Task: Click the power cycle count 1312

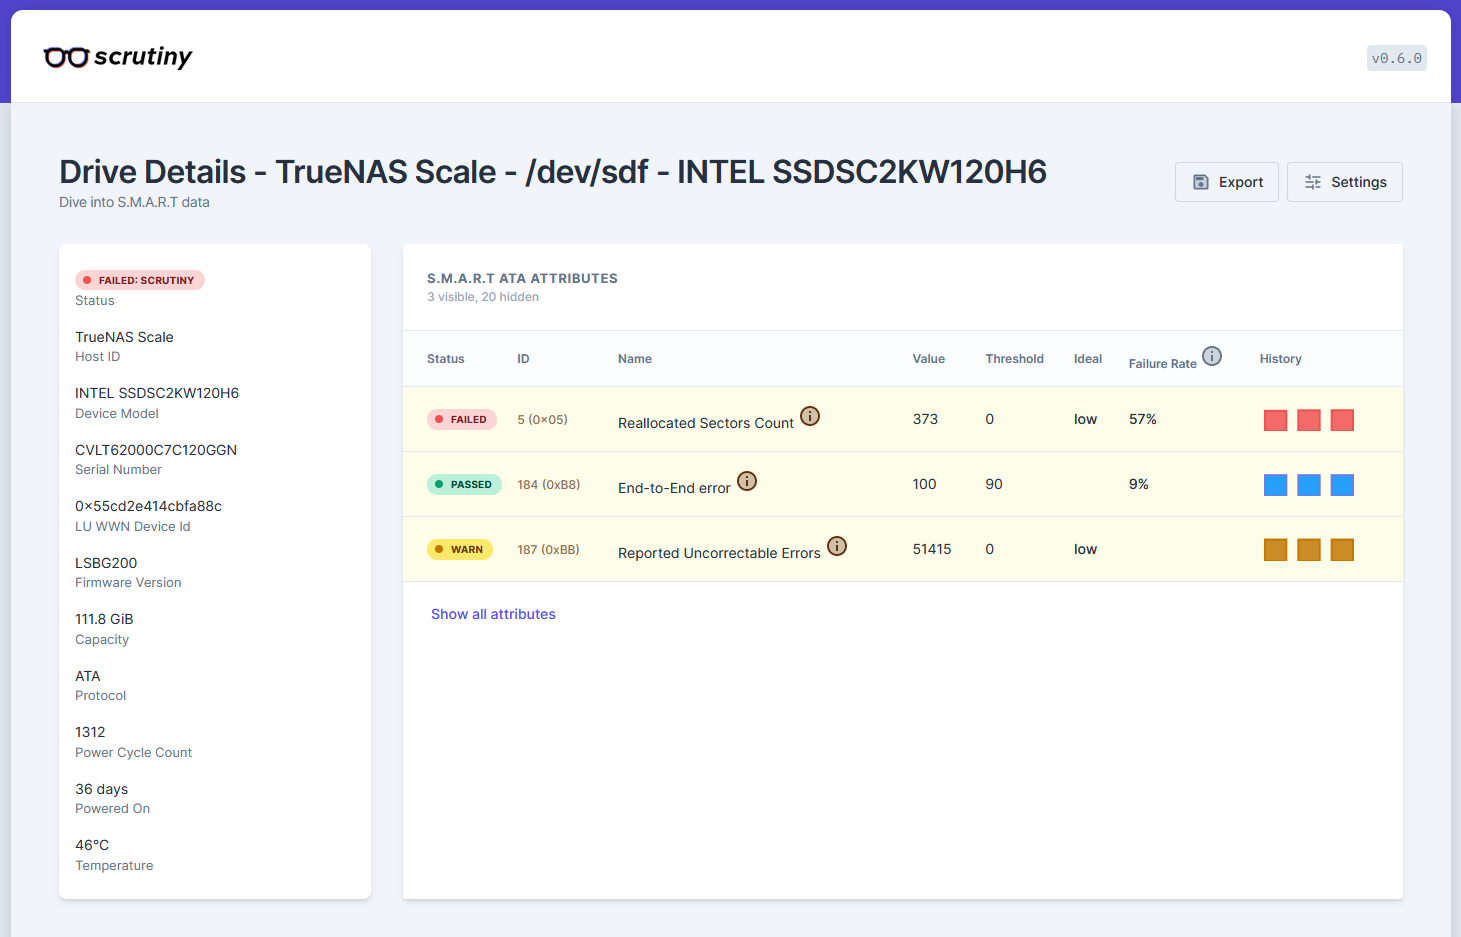Action: click(90, 732)
